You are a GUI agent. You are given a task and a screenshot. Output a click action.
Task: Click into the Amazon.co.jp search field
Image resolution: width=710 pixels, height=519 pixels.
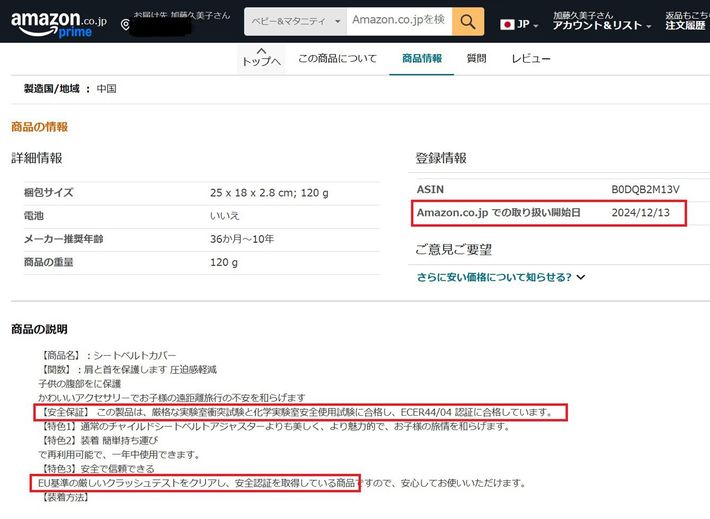tap(398, 20)
